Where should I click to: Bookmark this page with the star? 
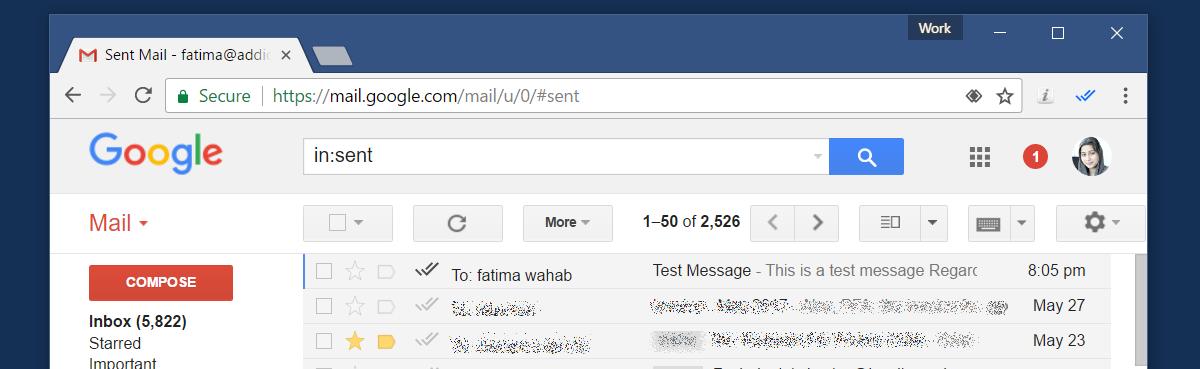(x=1005, y=96)
